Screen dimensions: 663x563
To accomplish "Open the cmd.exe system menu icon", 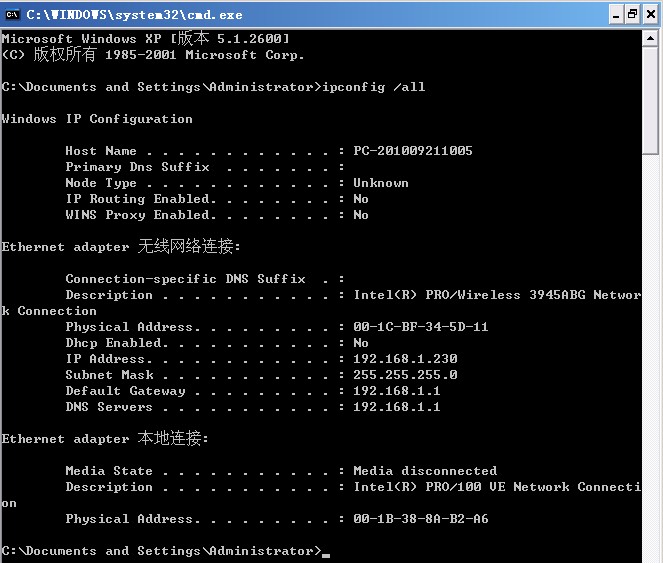I will tap(11, 14).
